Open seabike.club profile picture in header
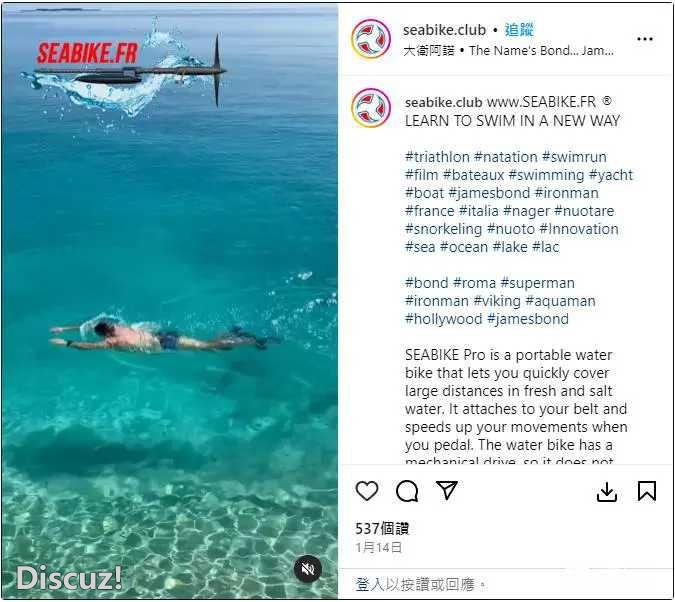This screenshot has height=602, width=675. coord(371,39)
